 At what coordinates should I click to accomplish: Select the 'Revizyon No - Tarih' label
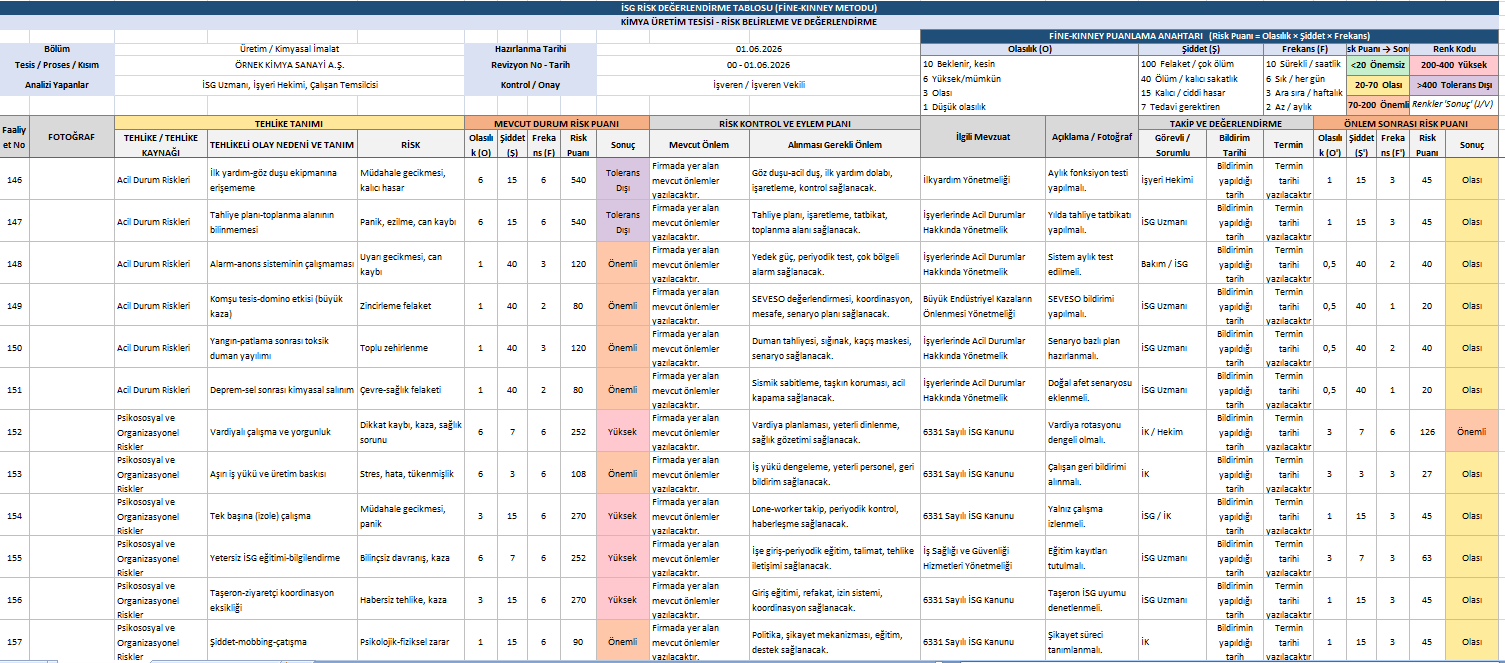(530, 65)
